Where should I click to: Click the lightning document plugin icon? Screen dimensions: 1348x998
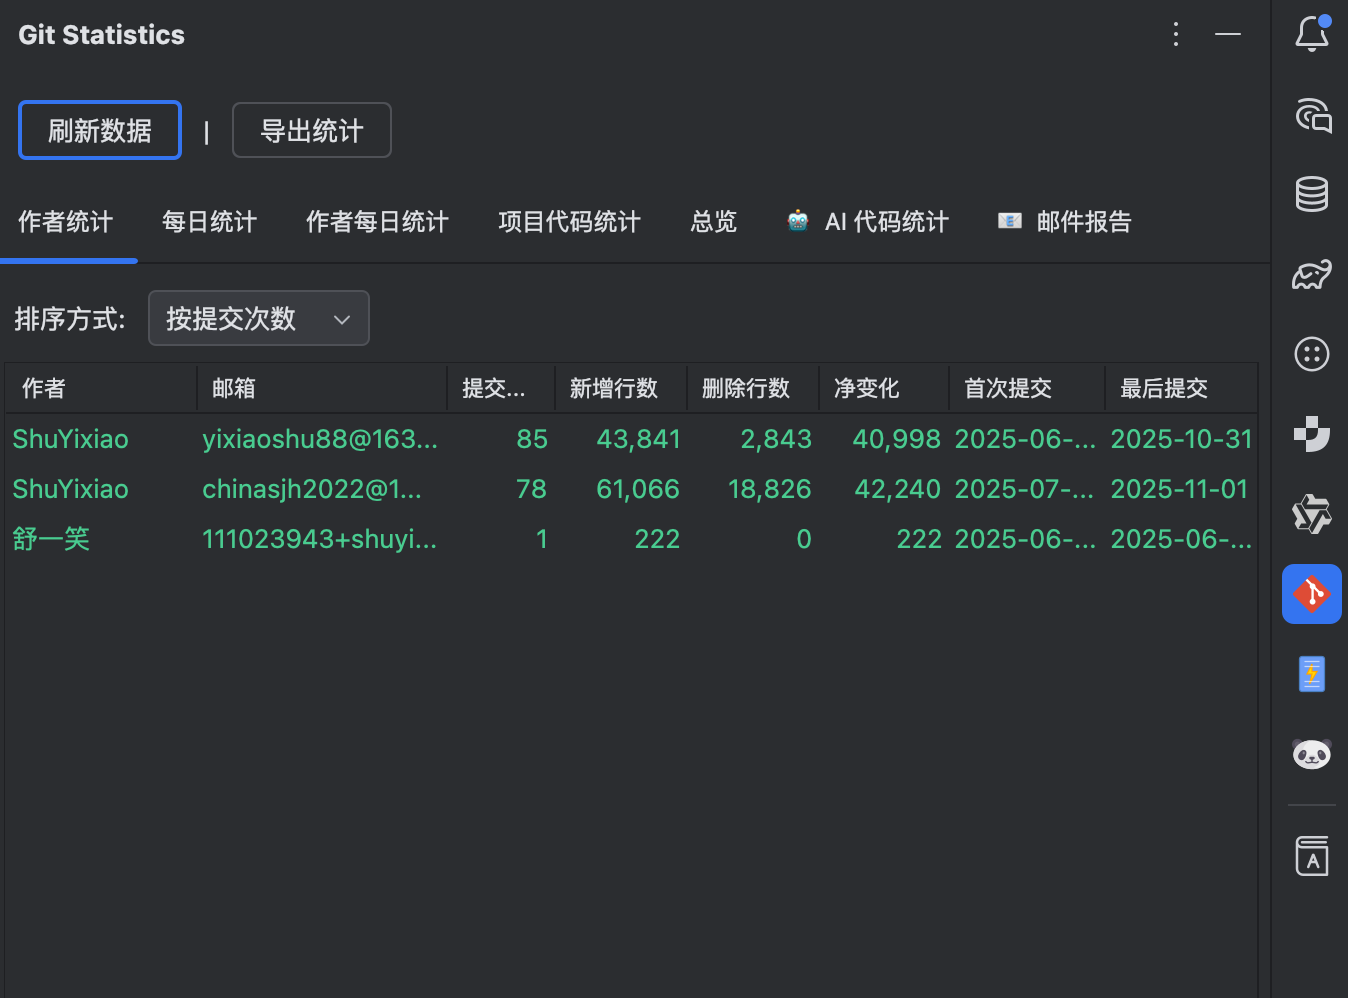click(1311, 673)
